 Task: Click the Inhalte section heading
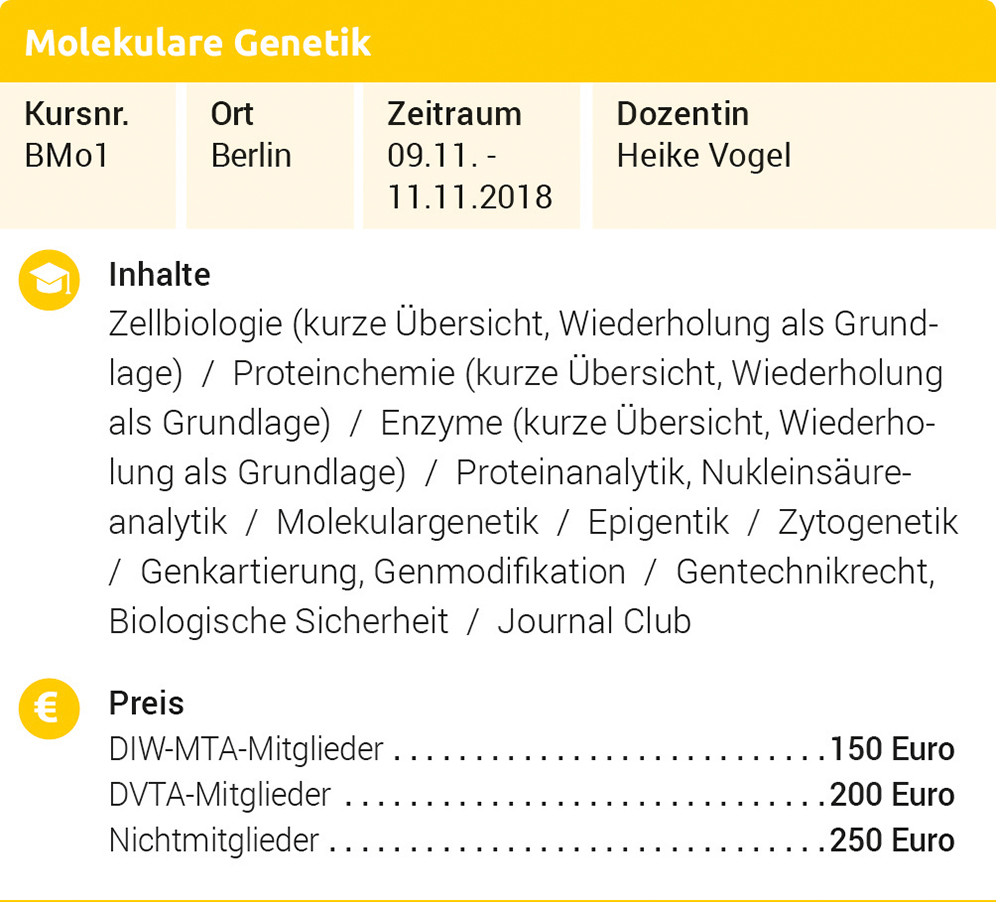click(x=159, y=274)
